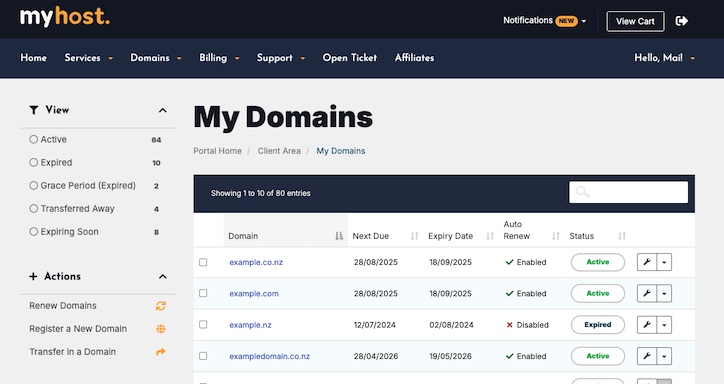This screenshot has height=384, width=724.
Task: Click the globe icon for Register a New Domain
Action: click(x=161, y=329)
